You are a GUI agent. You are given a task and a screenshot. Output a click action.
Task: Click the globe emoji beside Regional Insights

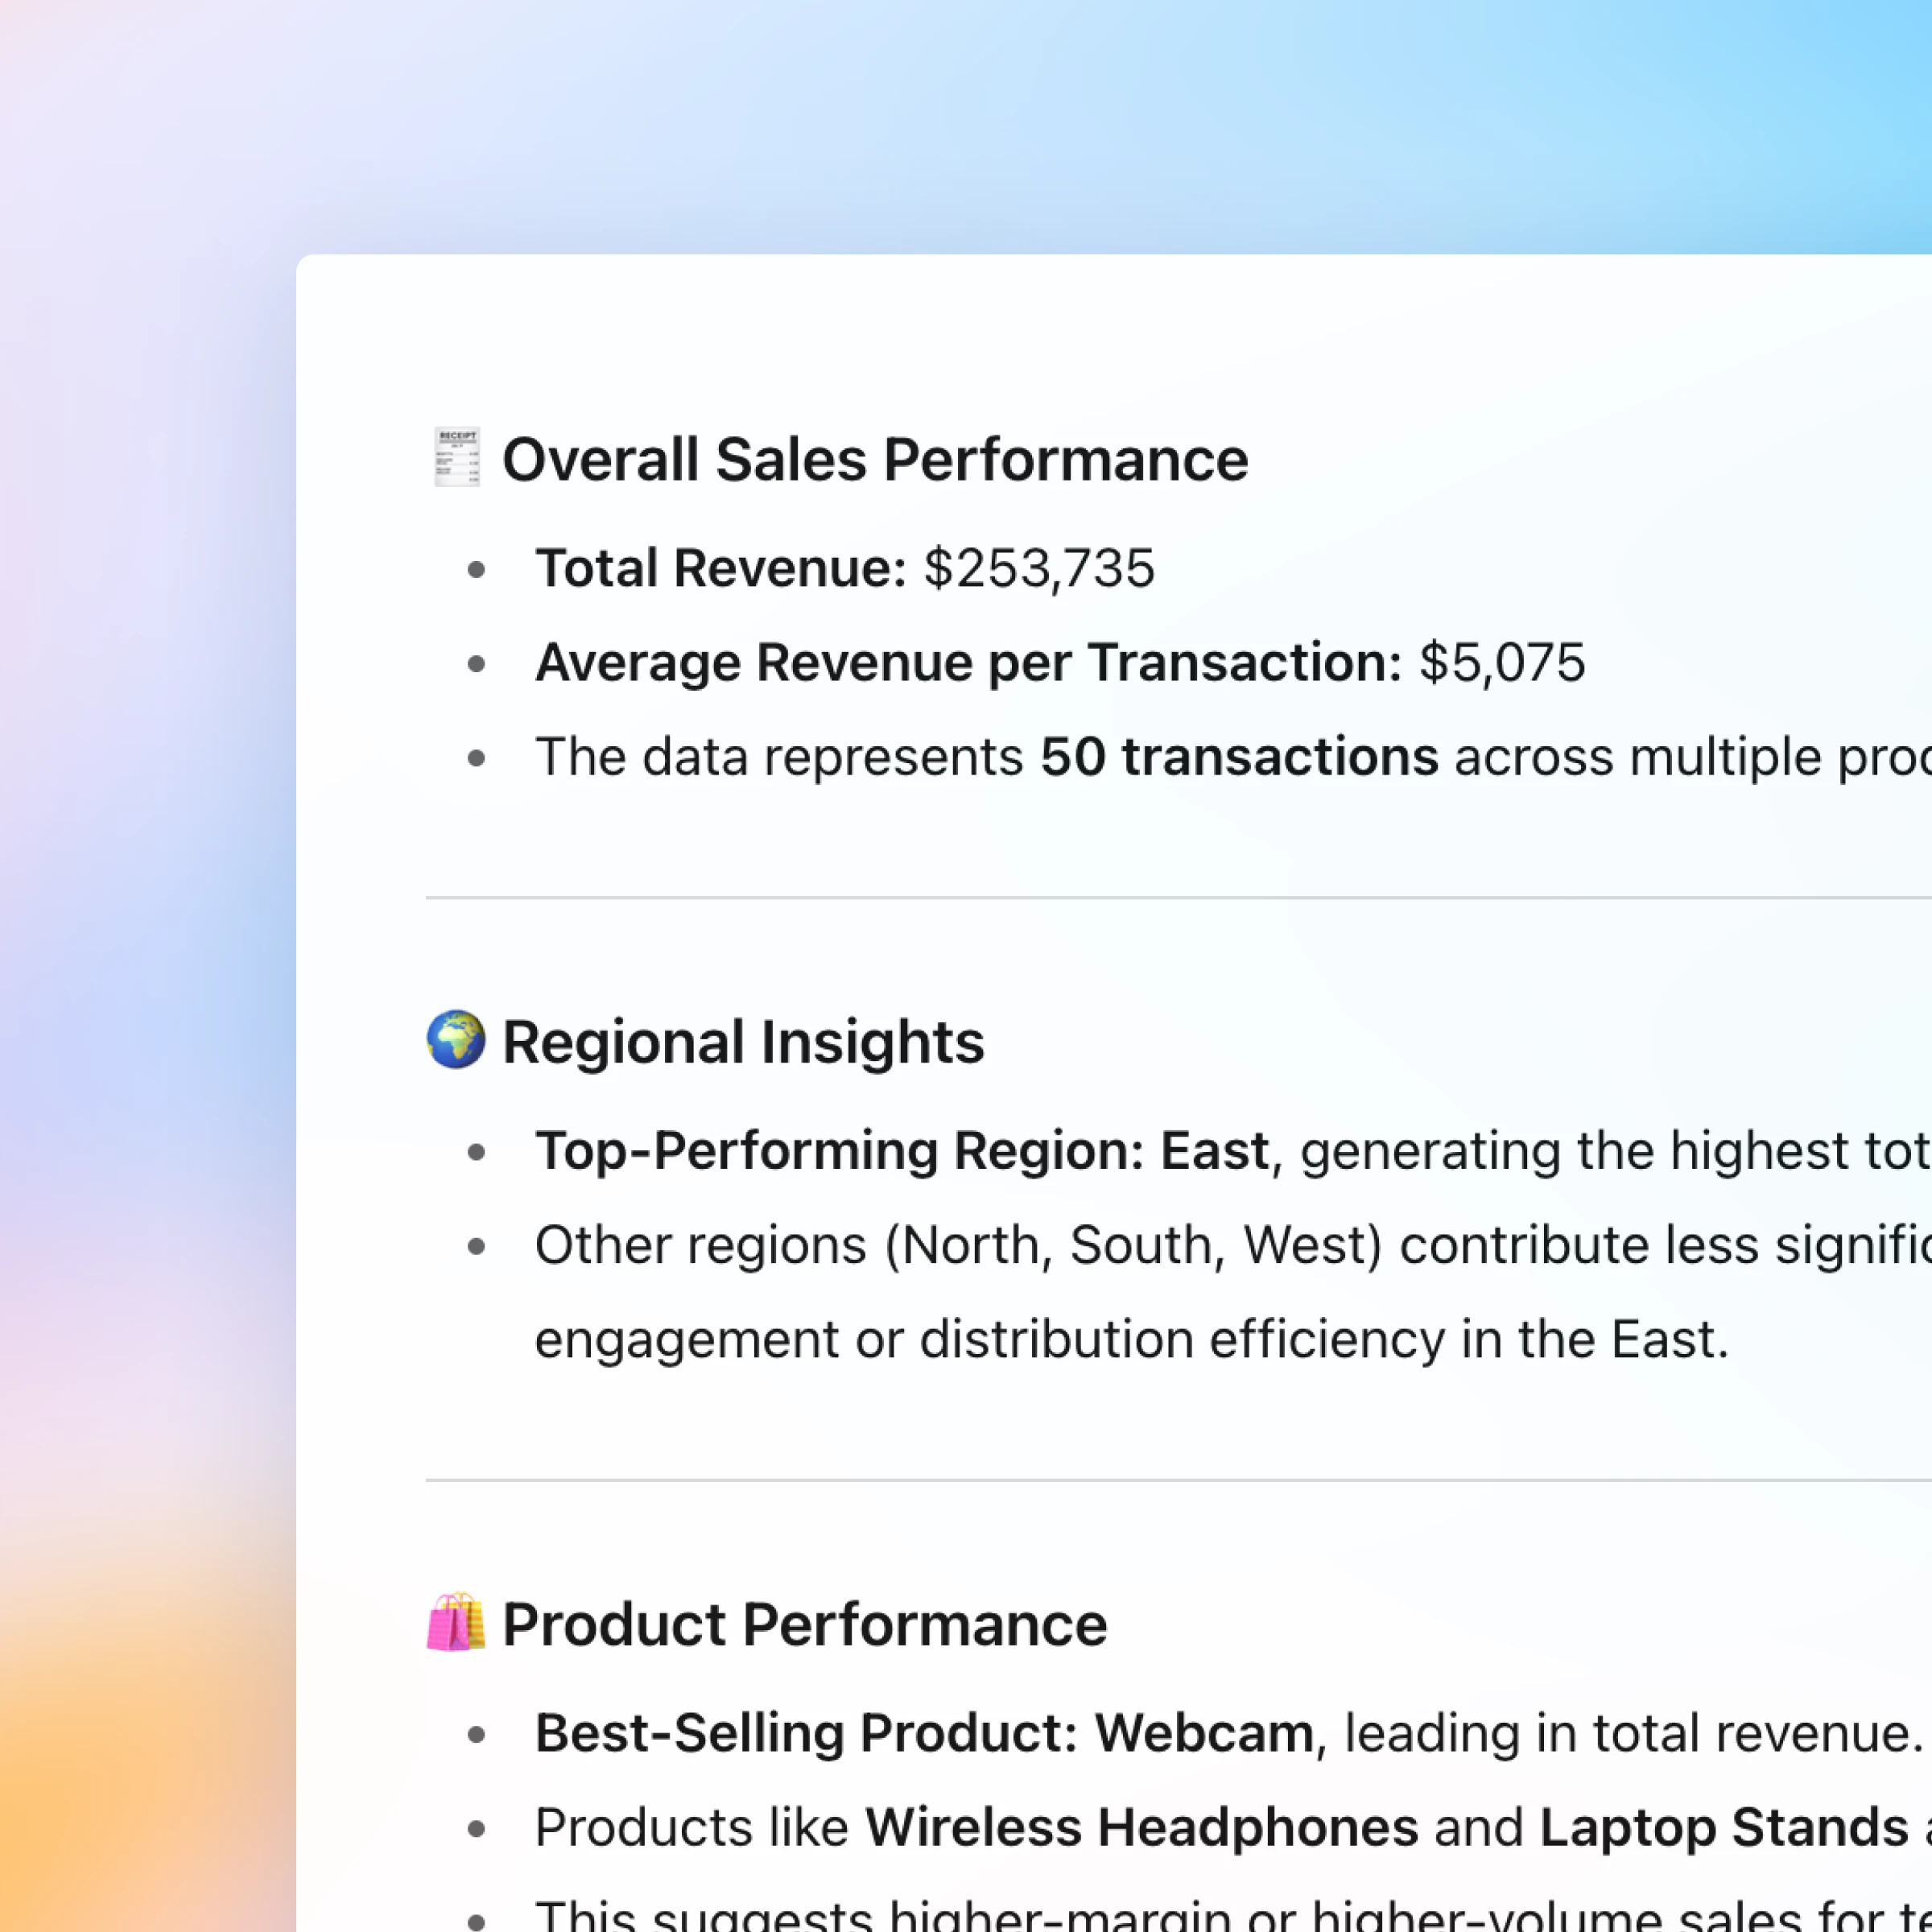pyautogui.click(x=456, y=1040)
